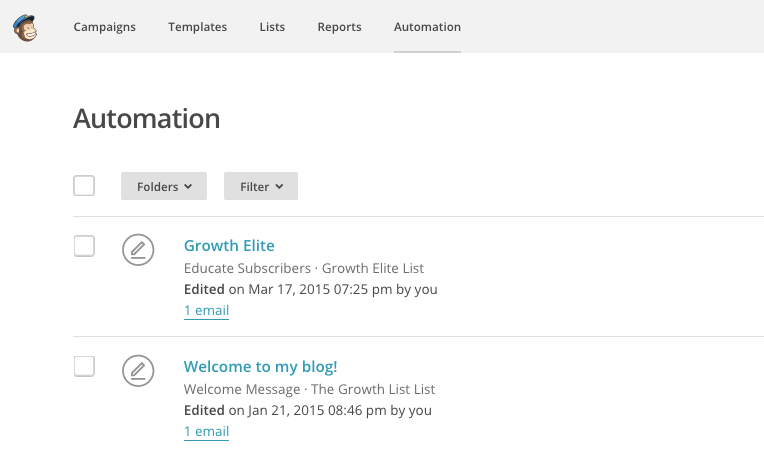Select the Automation nav tab
The height and width of the screenshot is (455, 764).
click(x=427, y=27)
